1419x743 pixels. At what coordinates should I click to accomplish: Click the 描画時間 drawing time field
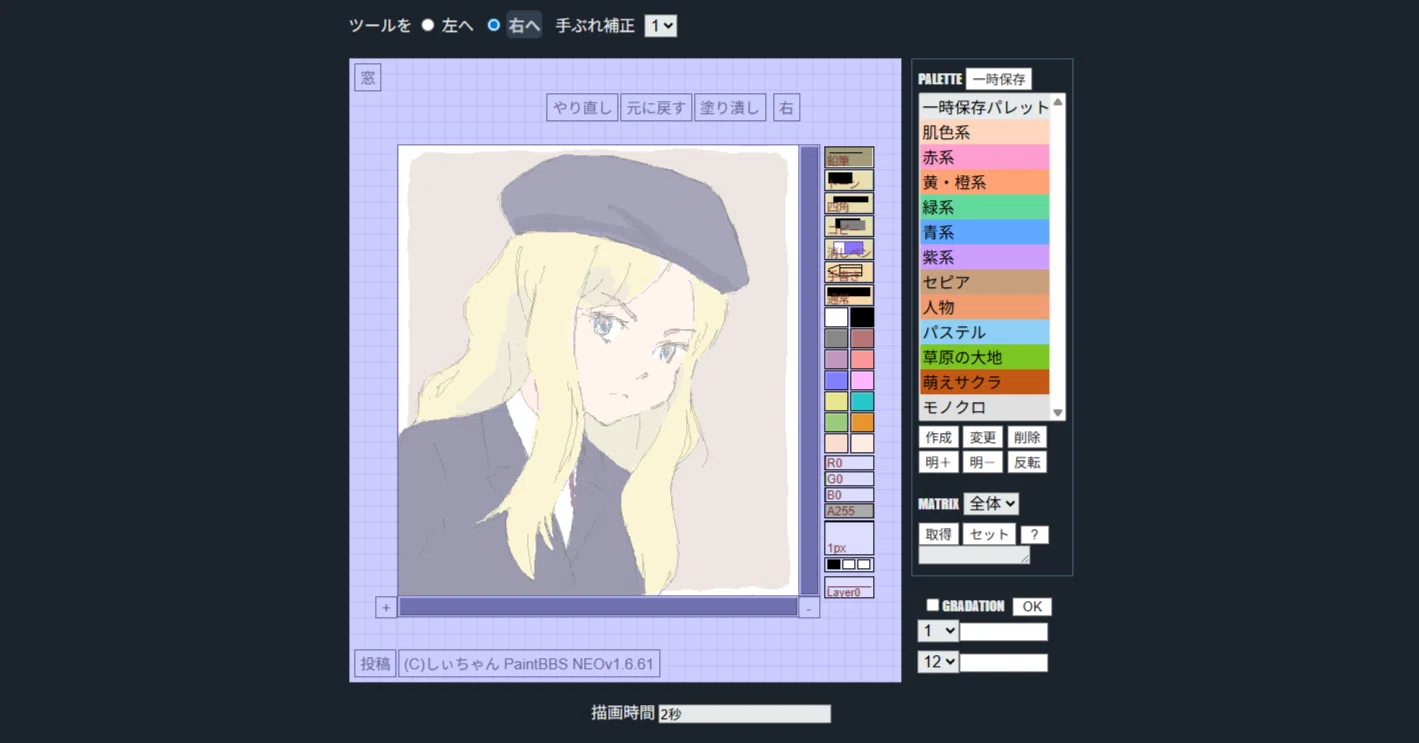point(744,714)
